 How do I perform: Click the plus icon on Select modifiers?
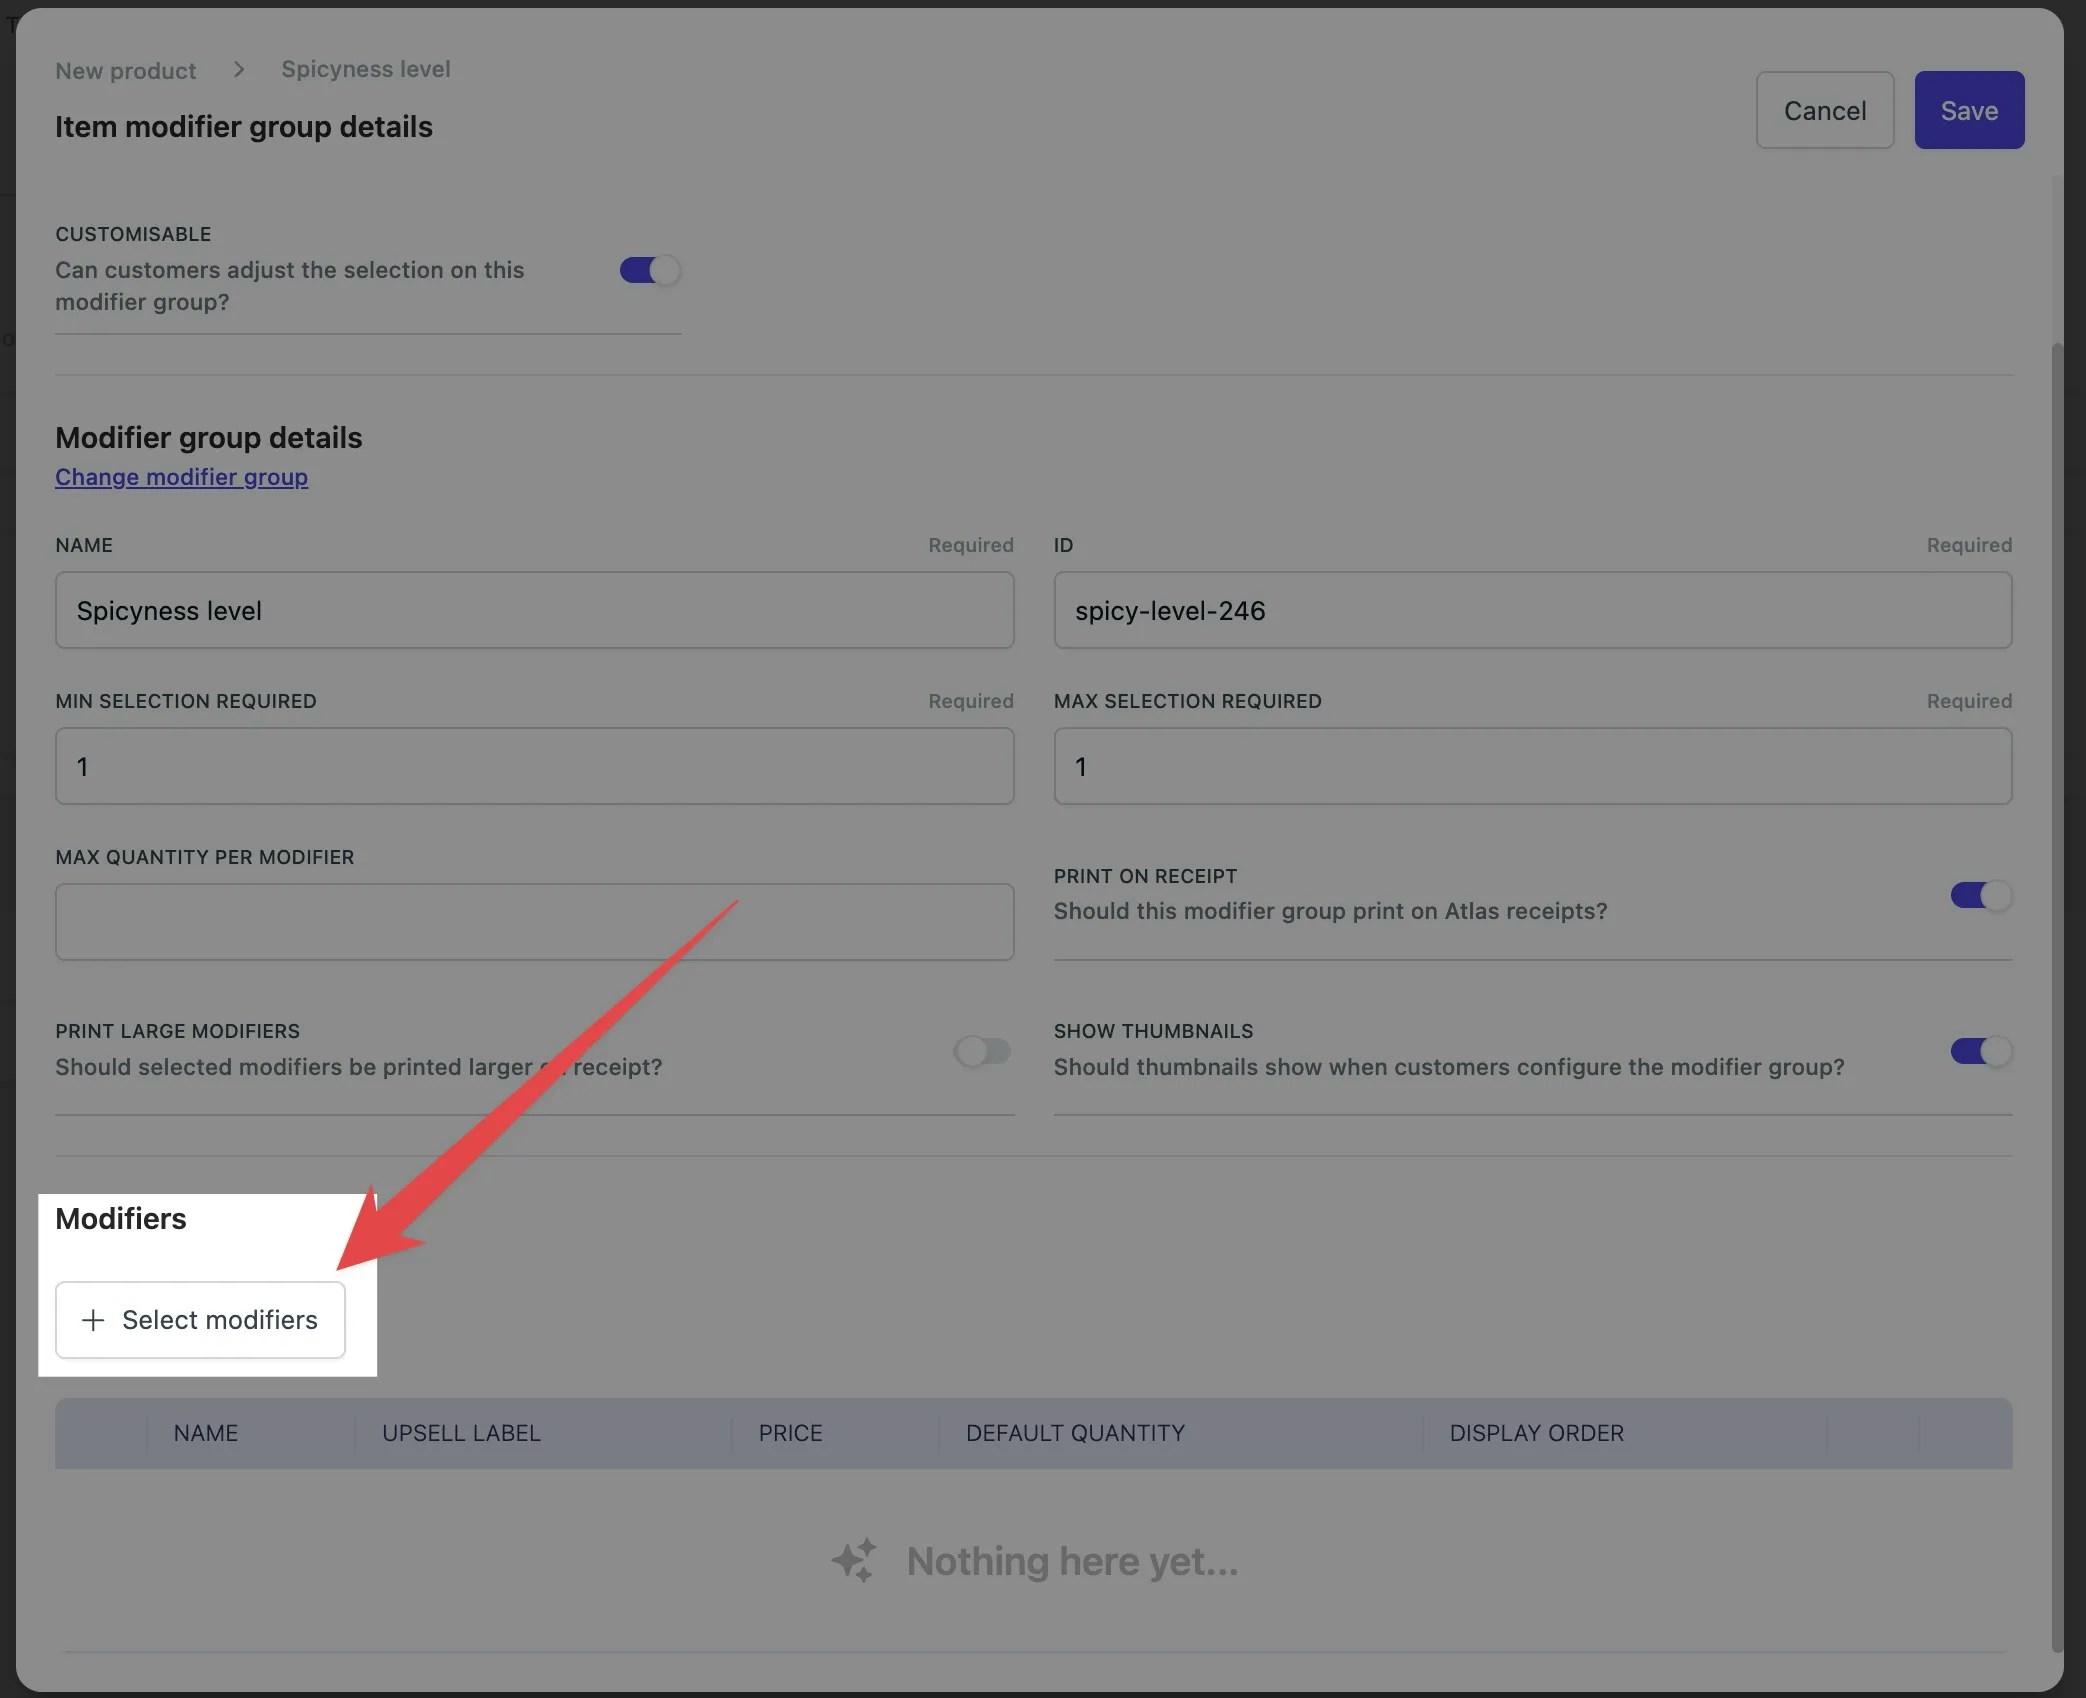coord(92,1320)
